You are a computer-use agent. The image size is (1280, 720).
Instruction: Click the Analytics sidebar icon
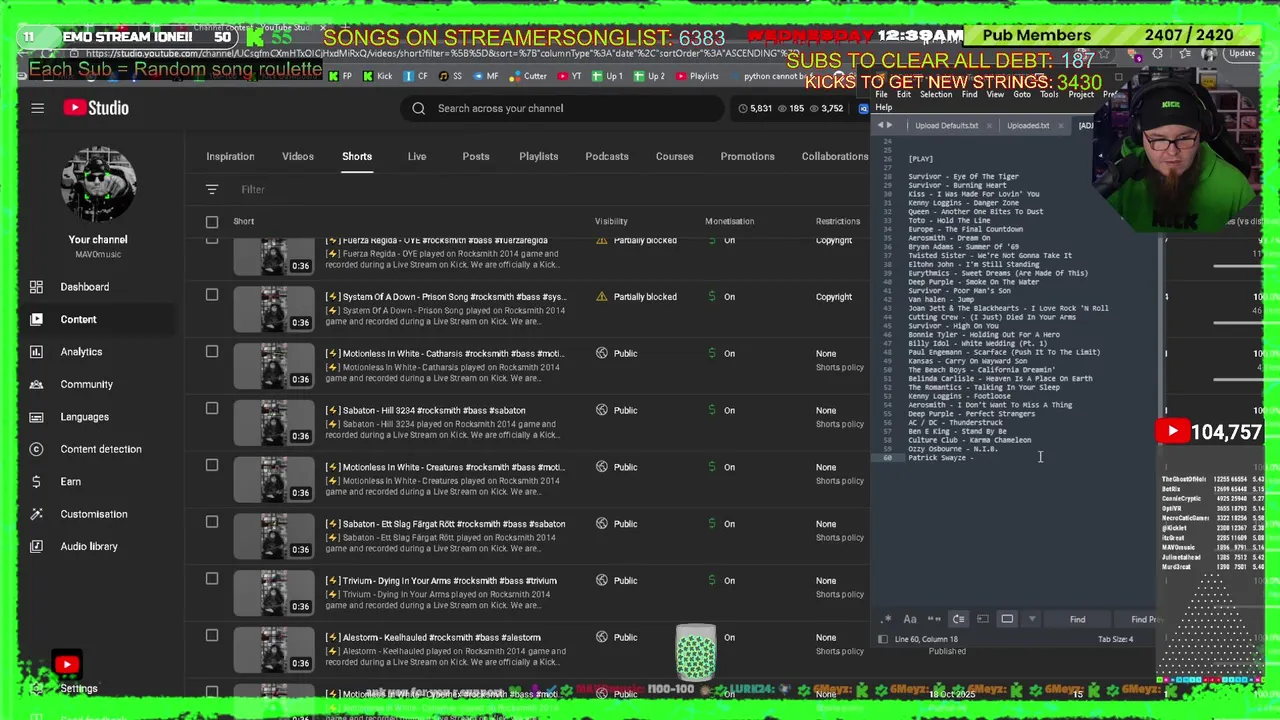pyautogui.click(x=36, y=352)
